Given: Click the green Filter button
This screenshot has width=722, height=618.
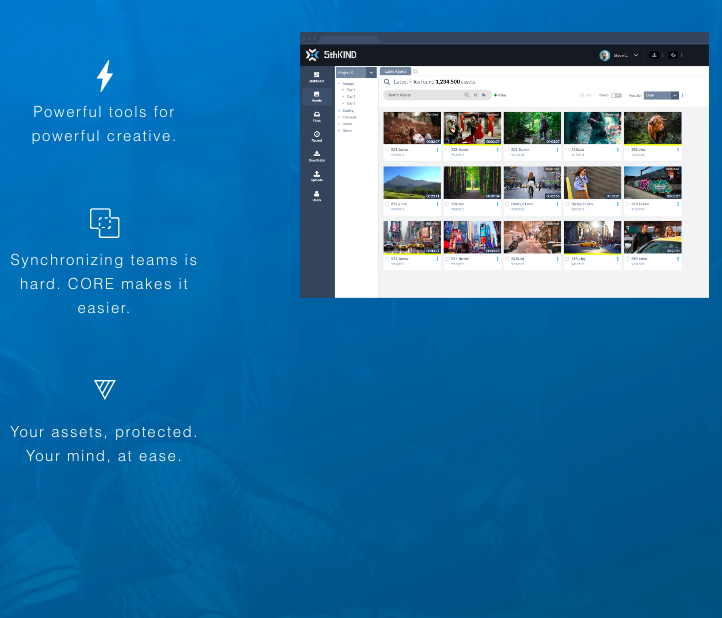Looking at the screenshot, I should [x=500, y=95].
